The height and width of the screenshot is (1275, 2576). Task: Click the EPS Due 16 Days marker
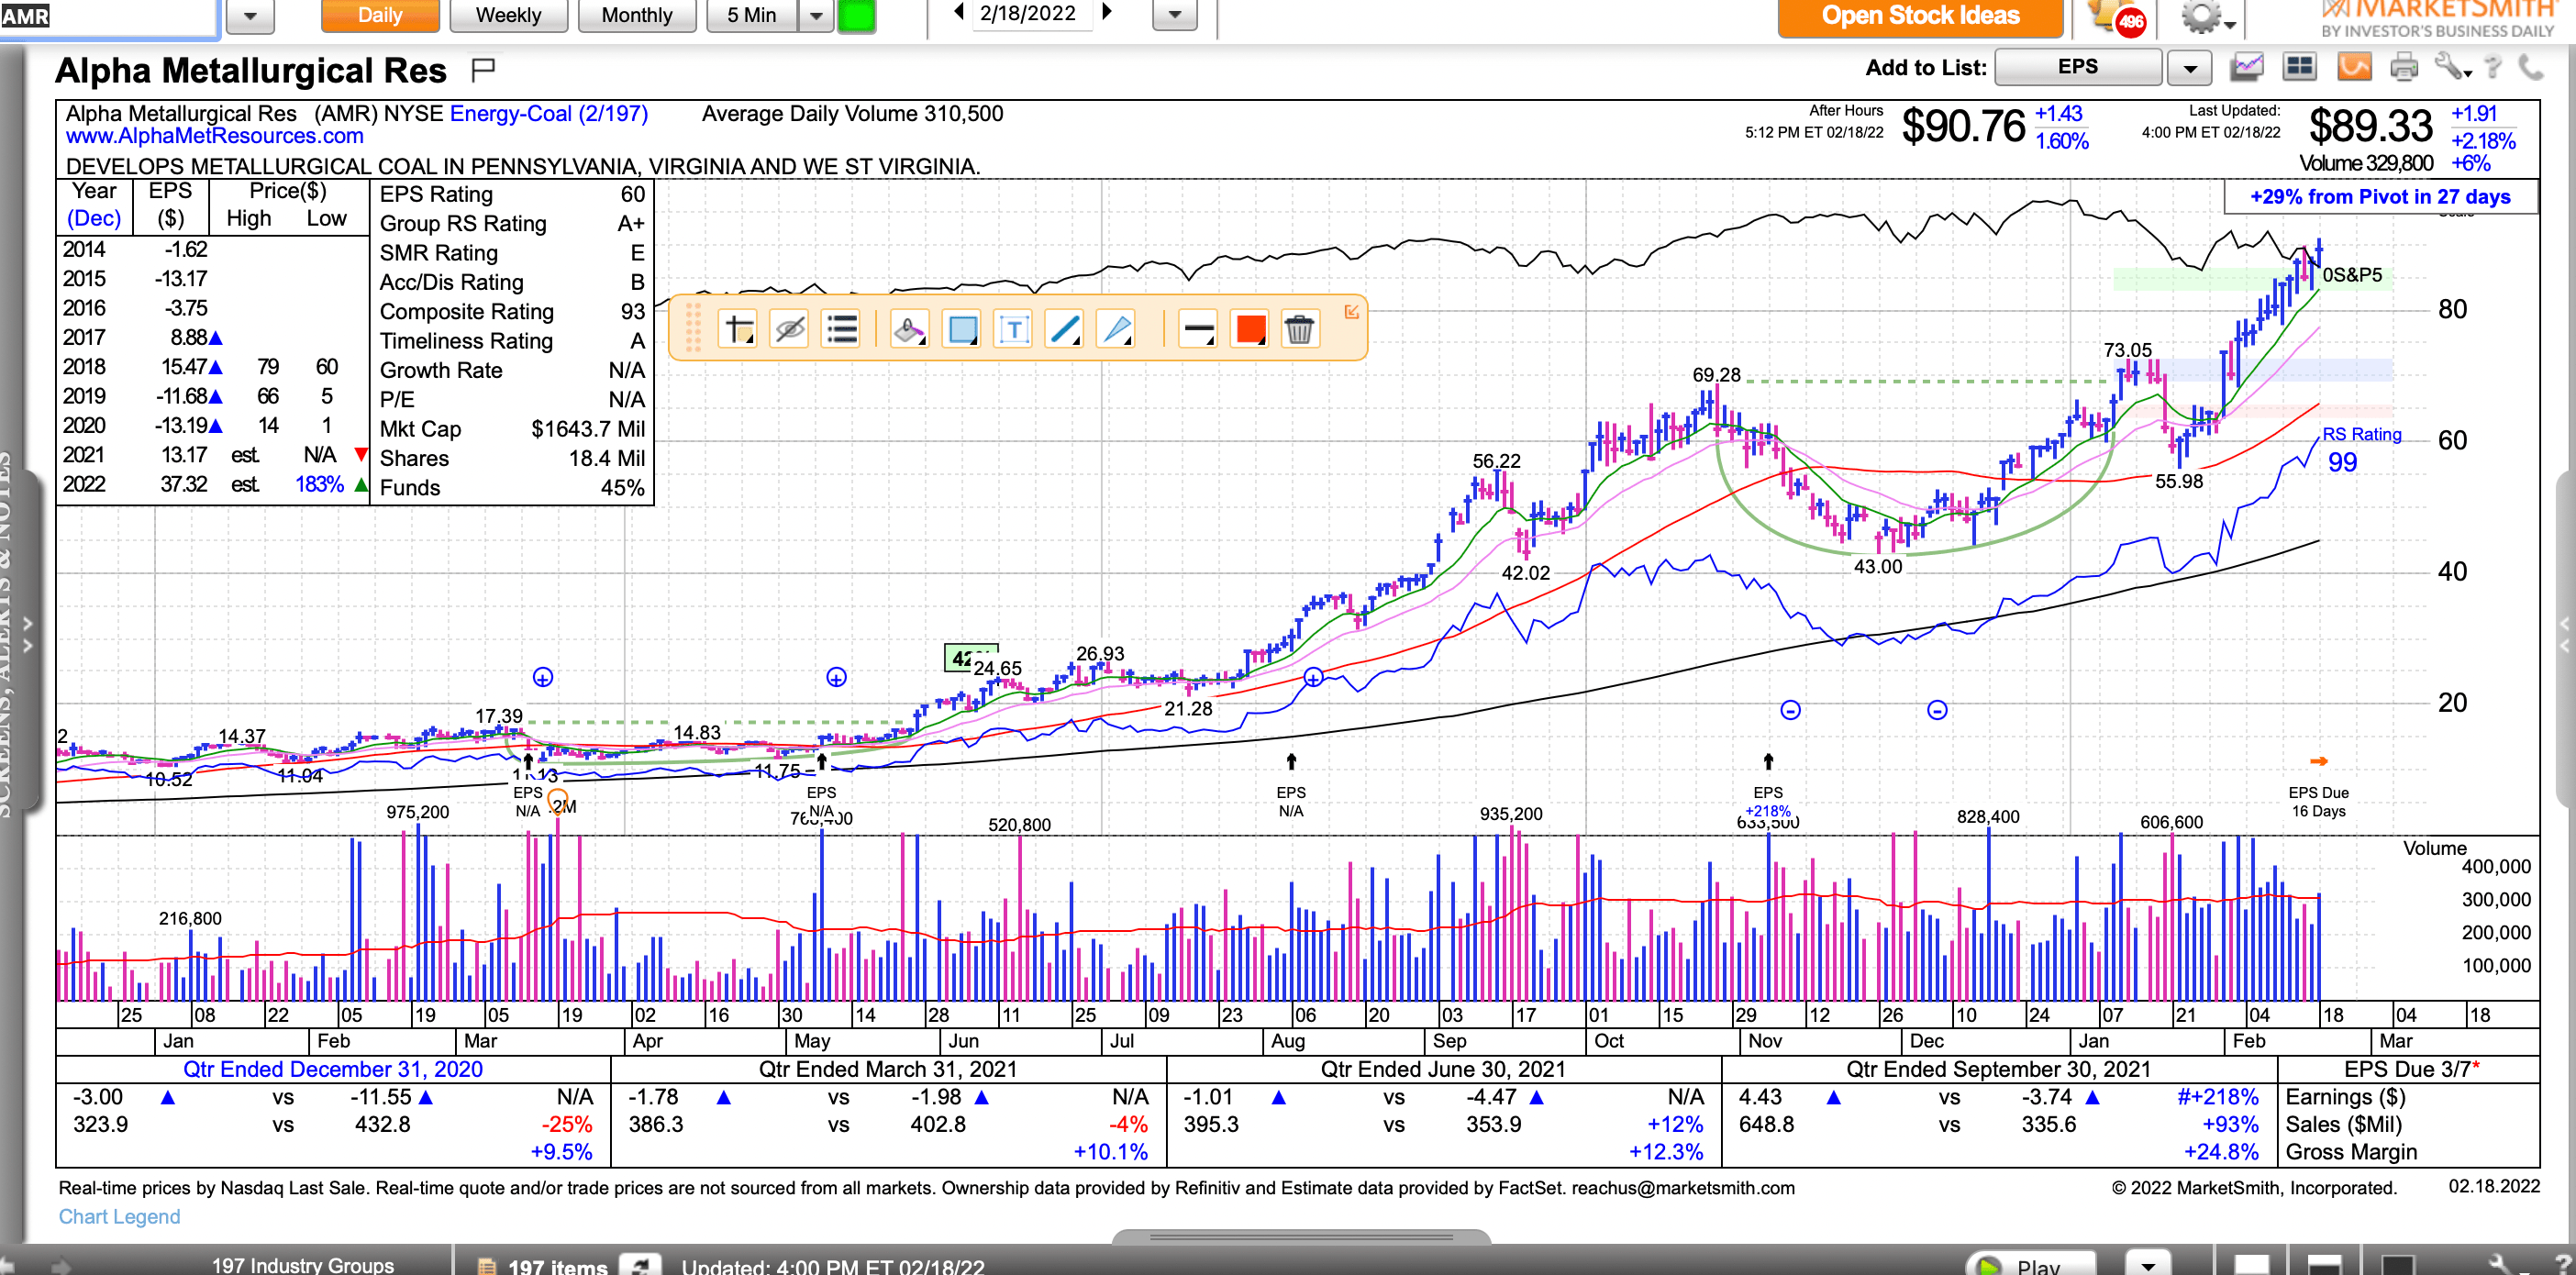[x=2319, y=801]
